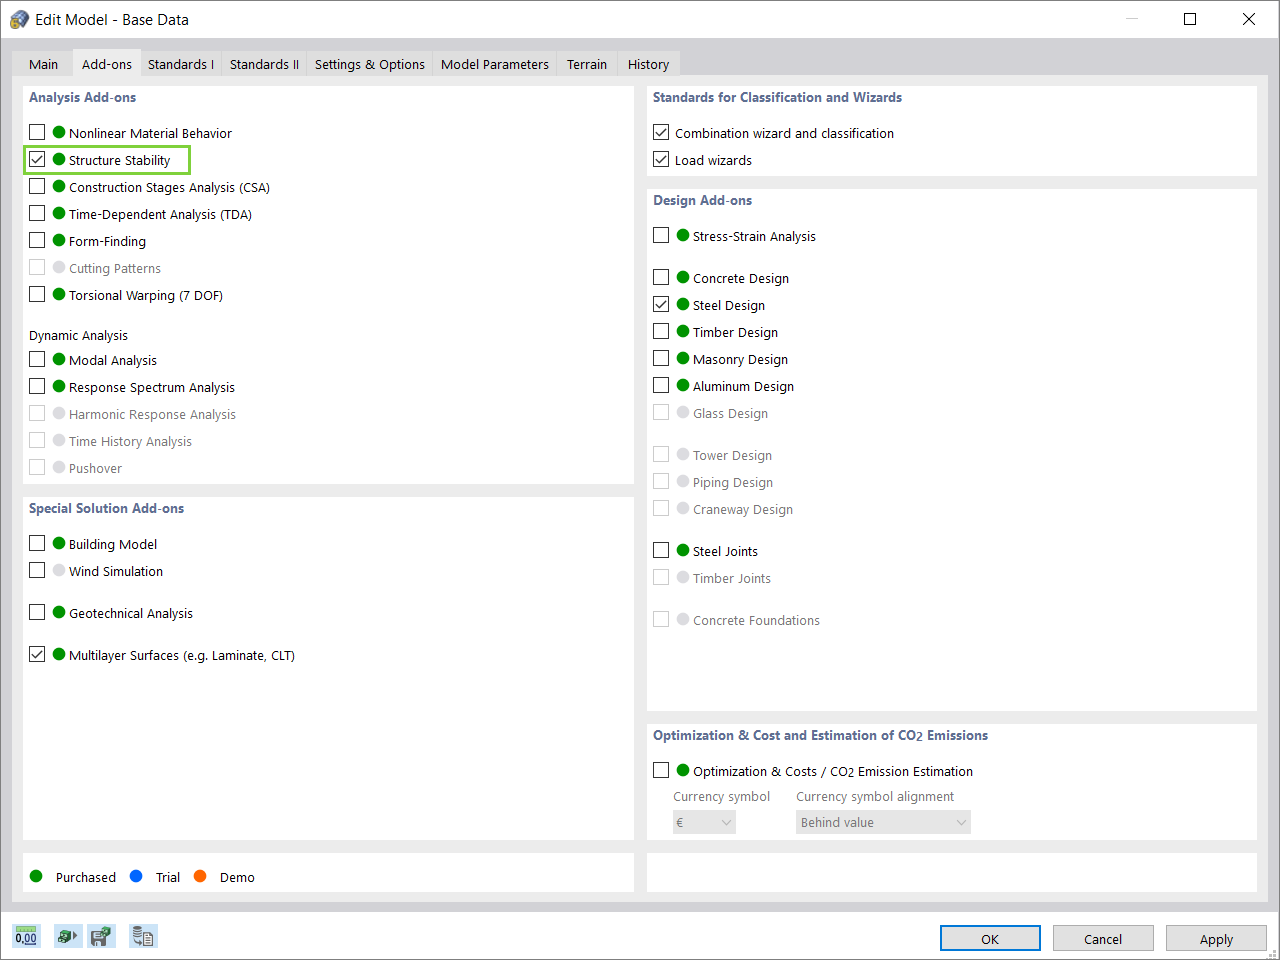Disable the Structure Stability add-on
Screen dimensions: 1280x960
click(37, 159)
